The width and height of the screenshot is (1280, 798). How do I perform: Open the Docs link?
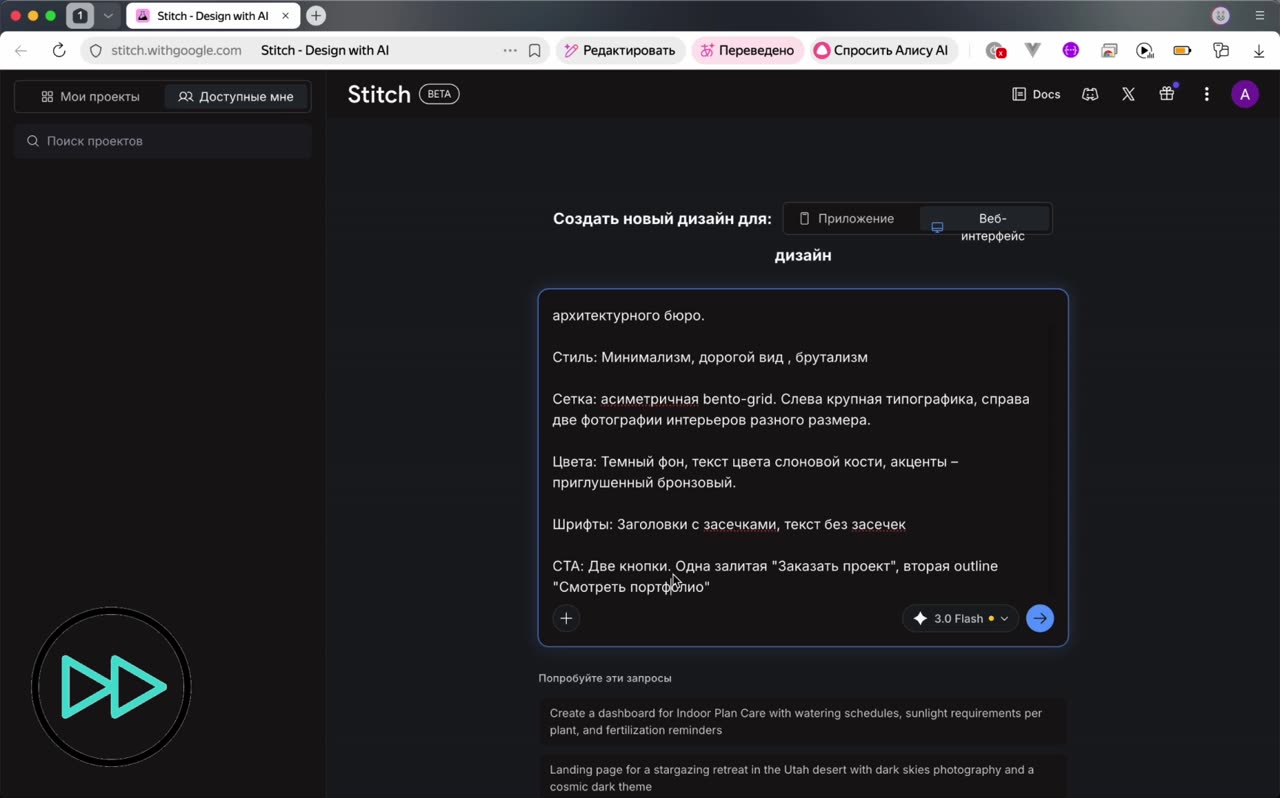click(x=1036, y=94)
